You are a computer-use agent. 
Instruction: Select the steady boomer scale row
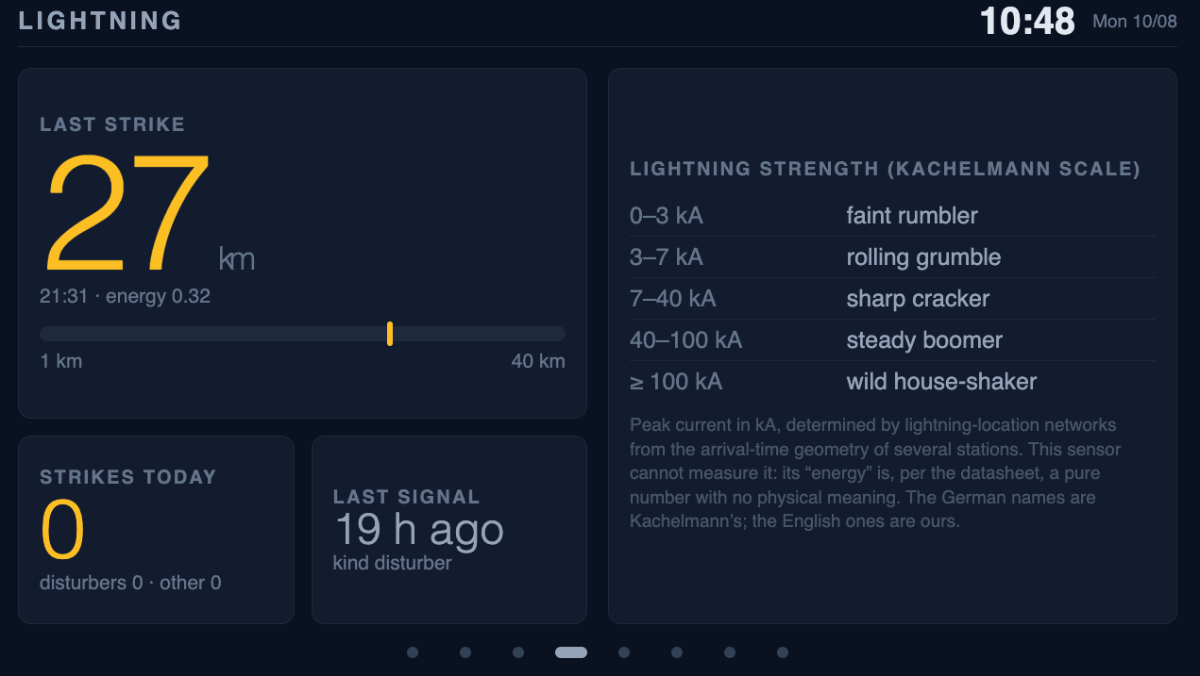click(x=892, y=340)
